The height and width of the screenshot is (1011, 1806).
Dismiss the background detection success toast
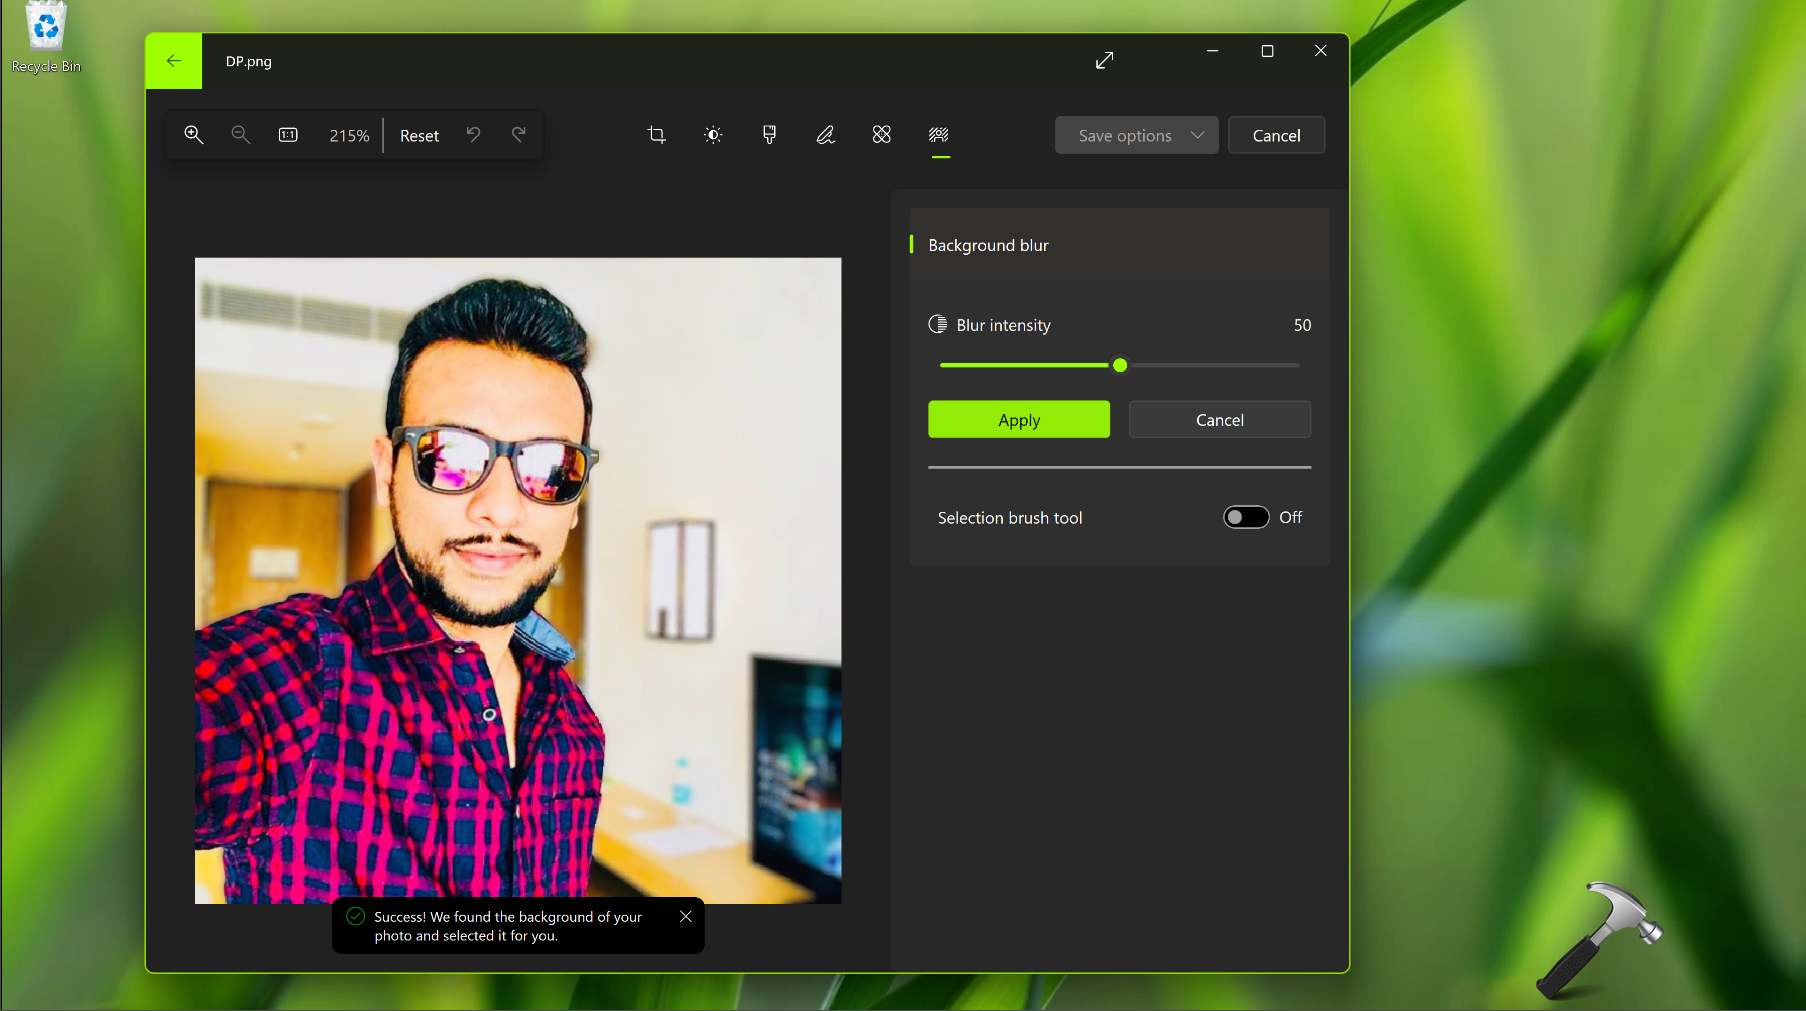686,915
